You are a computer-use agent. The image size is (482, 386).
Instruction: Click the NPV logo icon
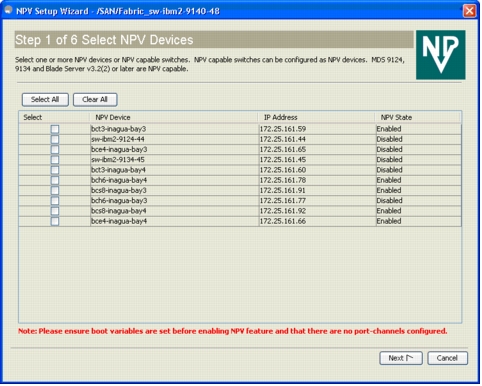(x=441, y=55)
